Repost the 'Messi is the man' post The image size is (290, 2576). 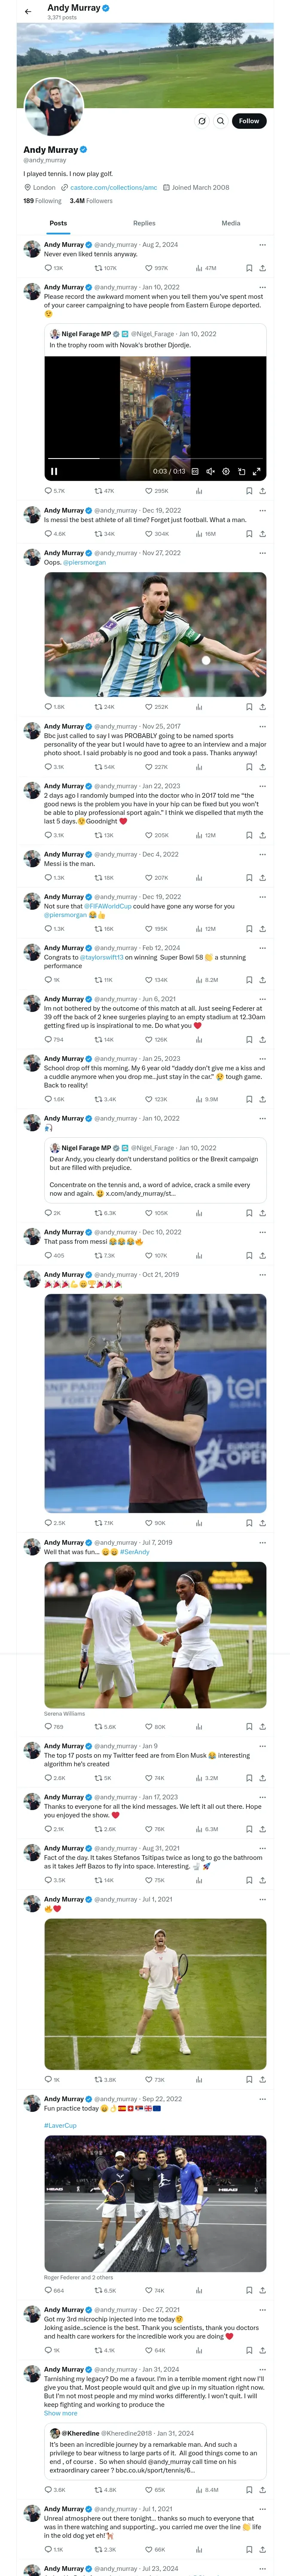pos(98,878)
